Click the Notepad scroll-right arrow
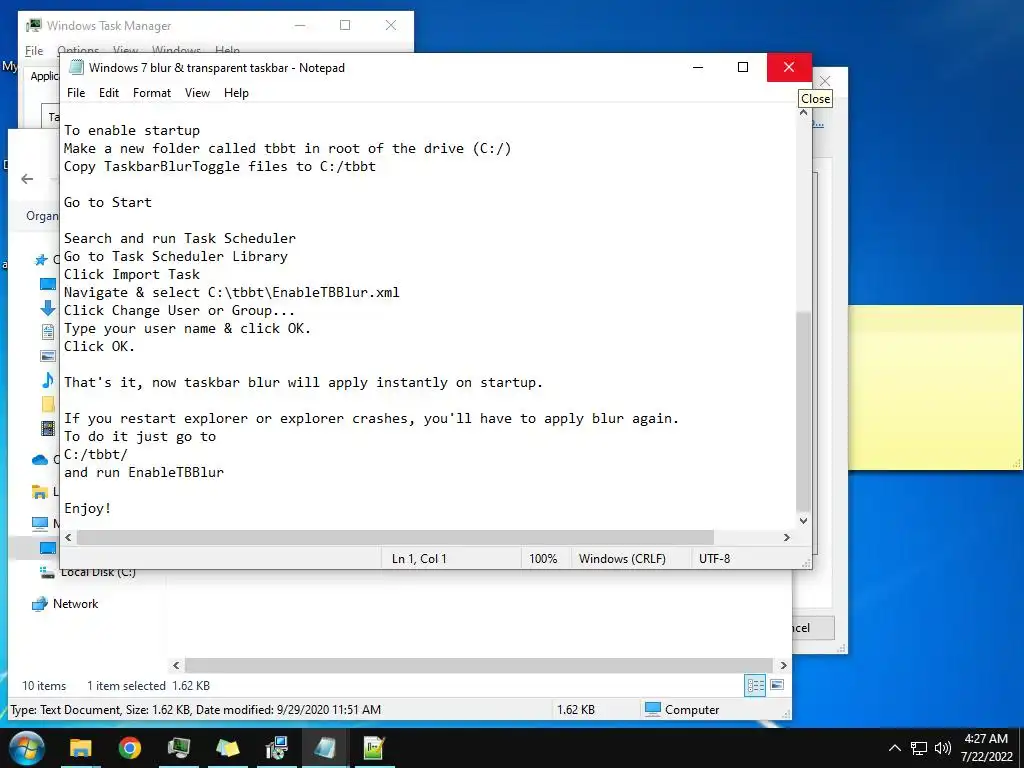The height and width of the screenshot is (768, 1024). pyautogui.click(x=787, y=537)
